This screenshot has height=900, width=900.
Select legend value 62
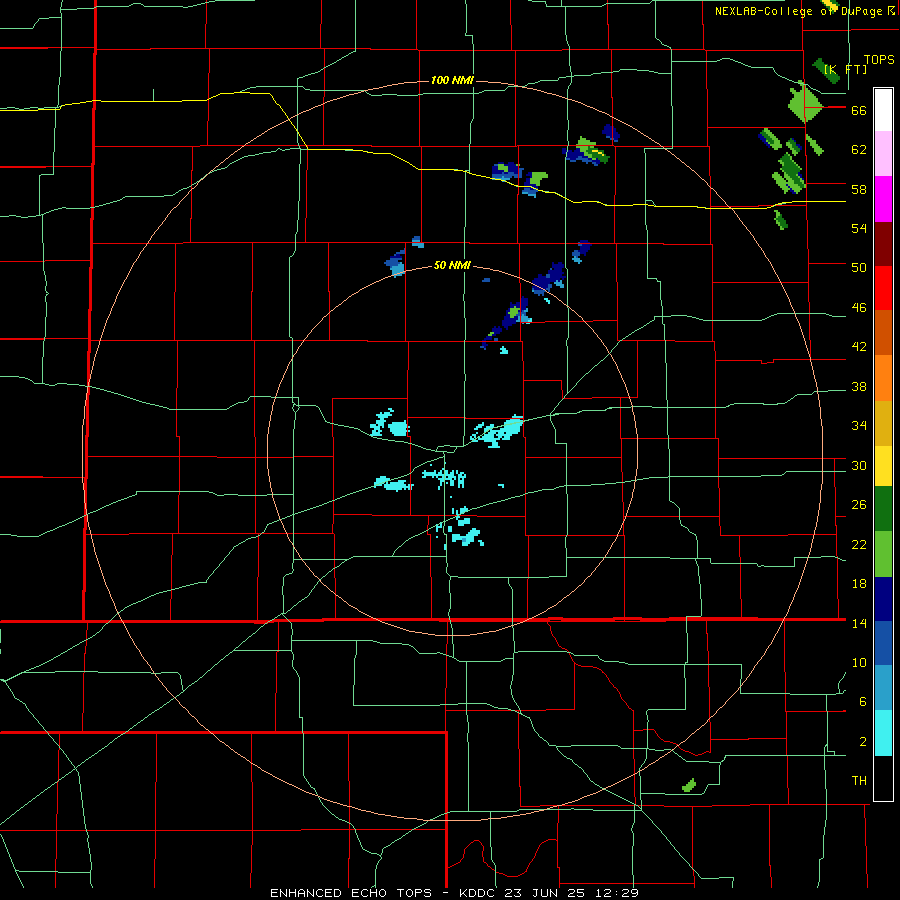859,150
